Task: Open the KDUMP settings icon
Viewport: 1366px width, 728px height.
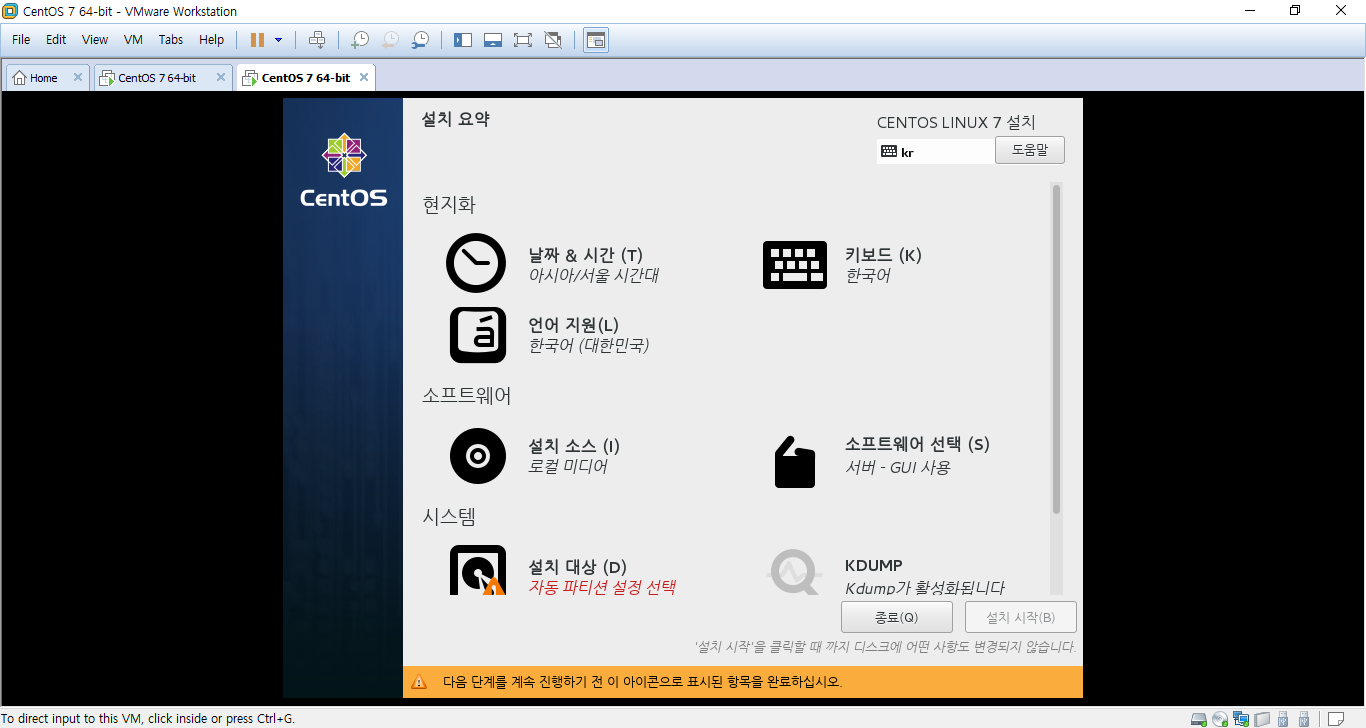Action: (796, 573)
